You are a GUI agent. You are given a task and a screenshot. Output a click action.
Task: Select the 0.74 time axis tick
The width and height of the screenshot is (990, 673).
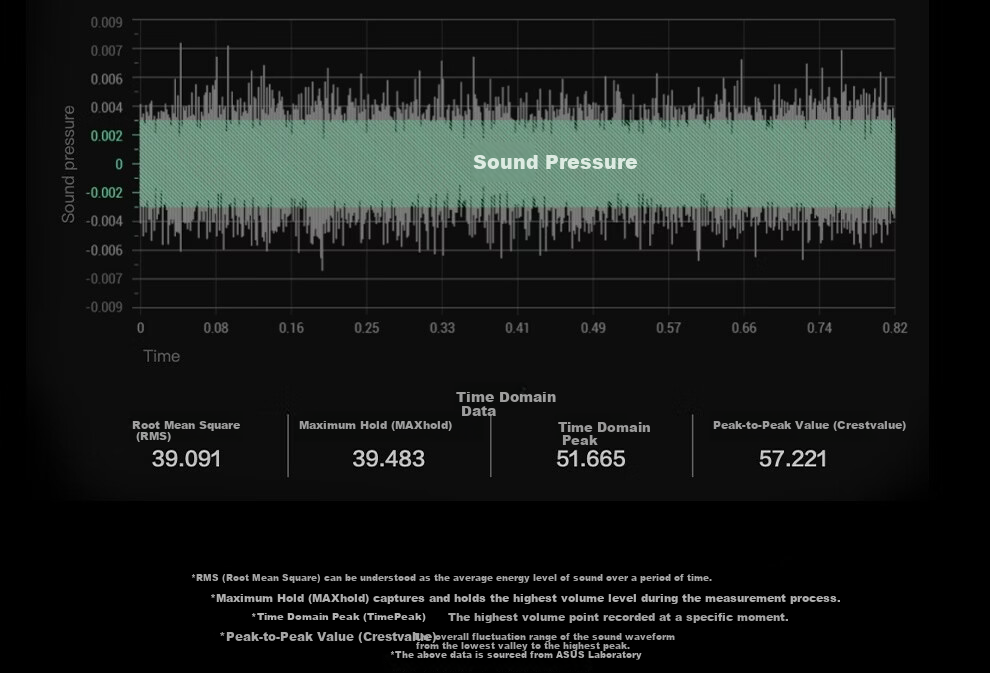point(819,328)
